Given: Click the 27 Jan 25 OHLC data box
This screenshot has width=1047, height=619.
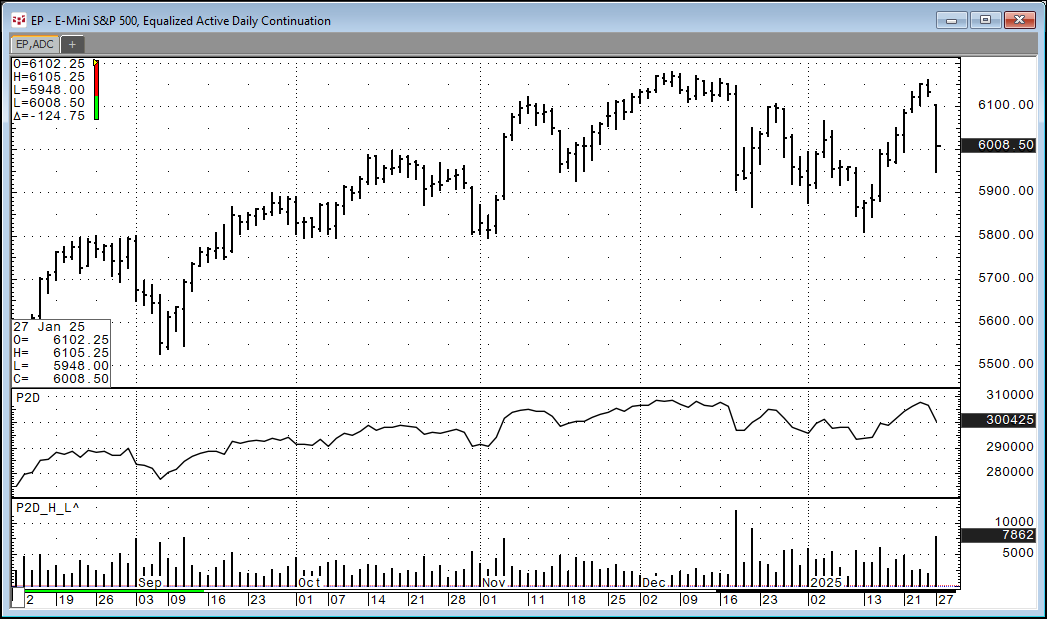Looking at the screenshot, I should pyautogui.click(x=61, y=353).
